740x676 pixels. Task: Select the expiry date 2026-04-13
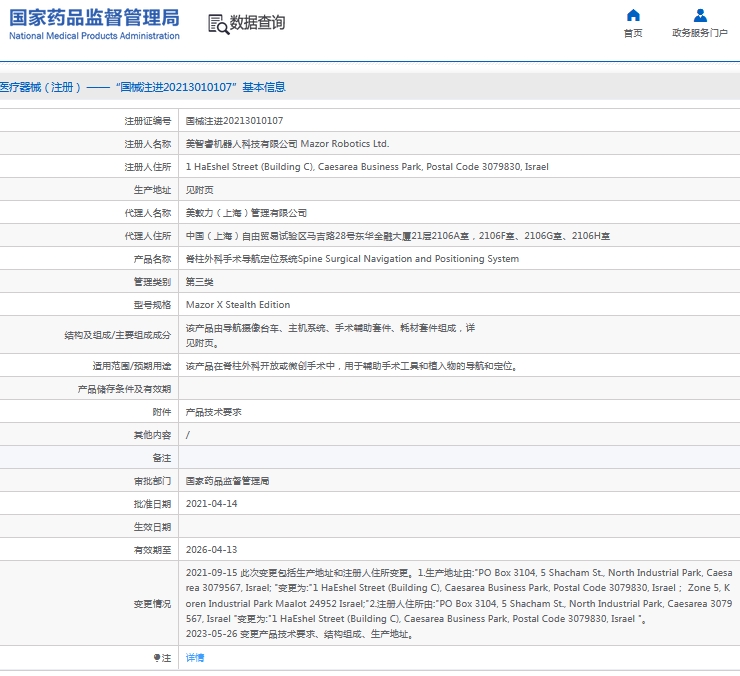(211, 549)
